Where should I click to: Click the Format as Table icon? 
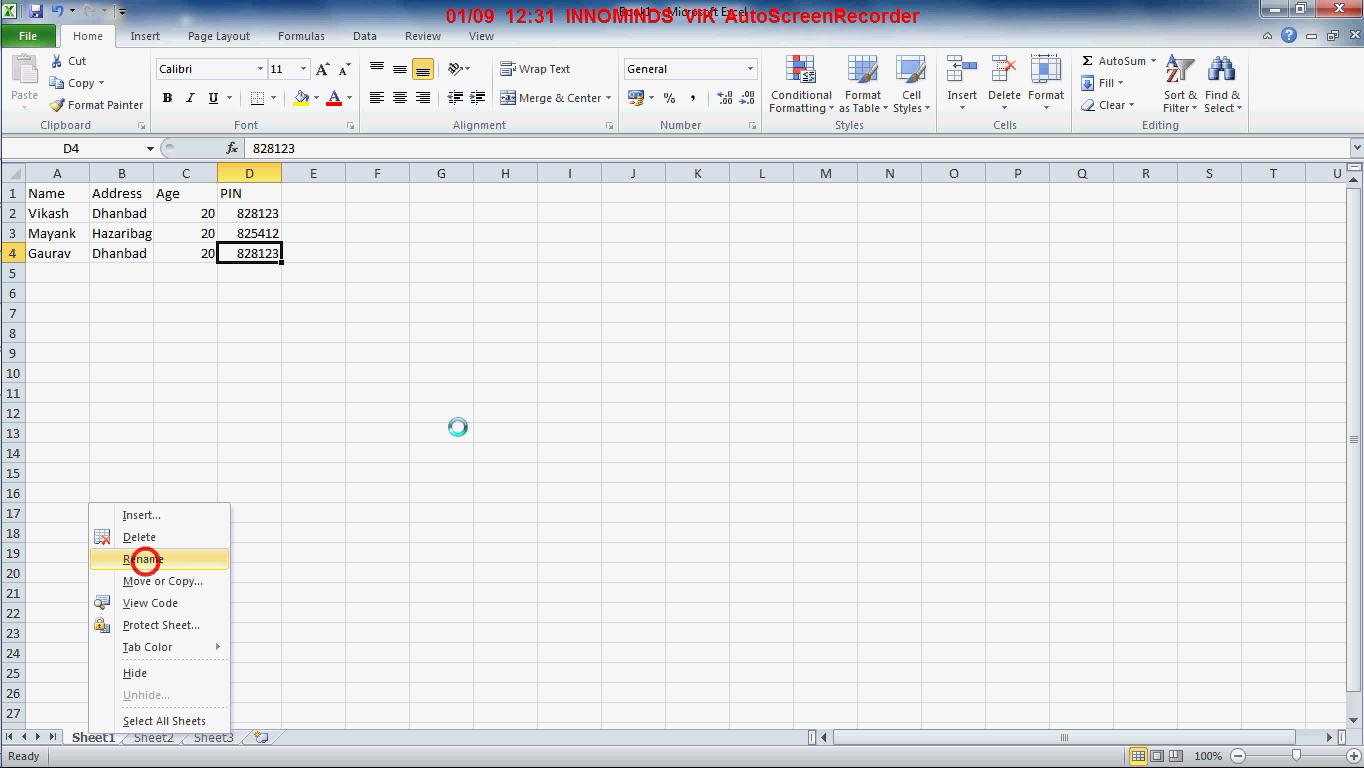tap(862, 70)
